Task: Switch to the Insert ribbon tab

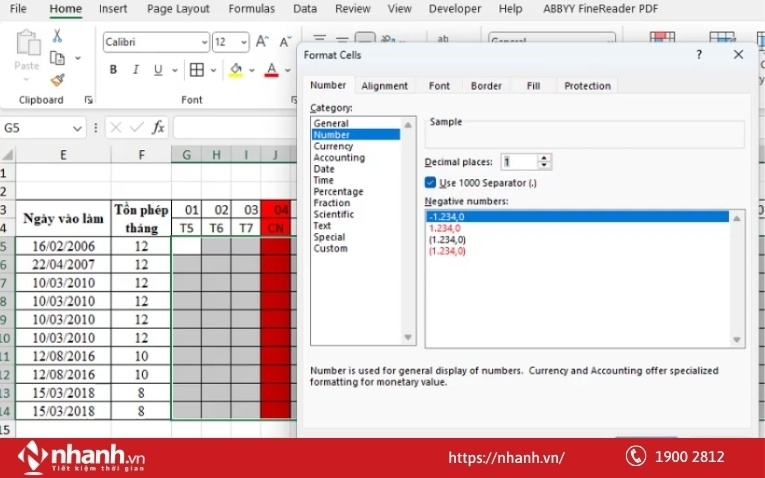Action: [113, 8]
